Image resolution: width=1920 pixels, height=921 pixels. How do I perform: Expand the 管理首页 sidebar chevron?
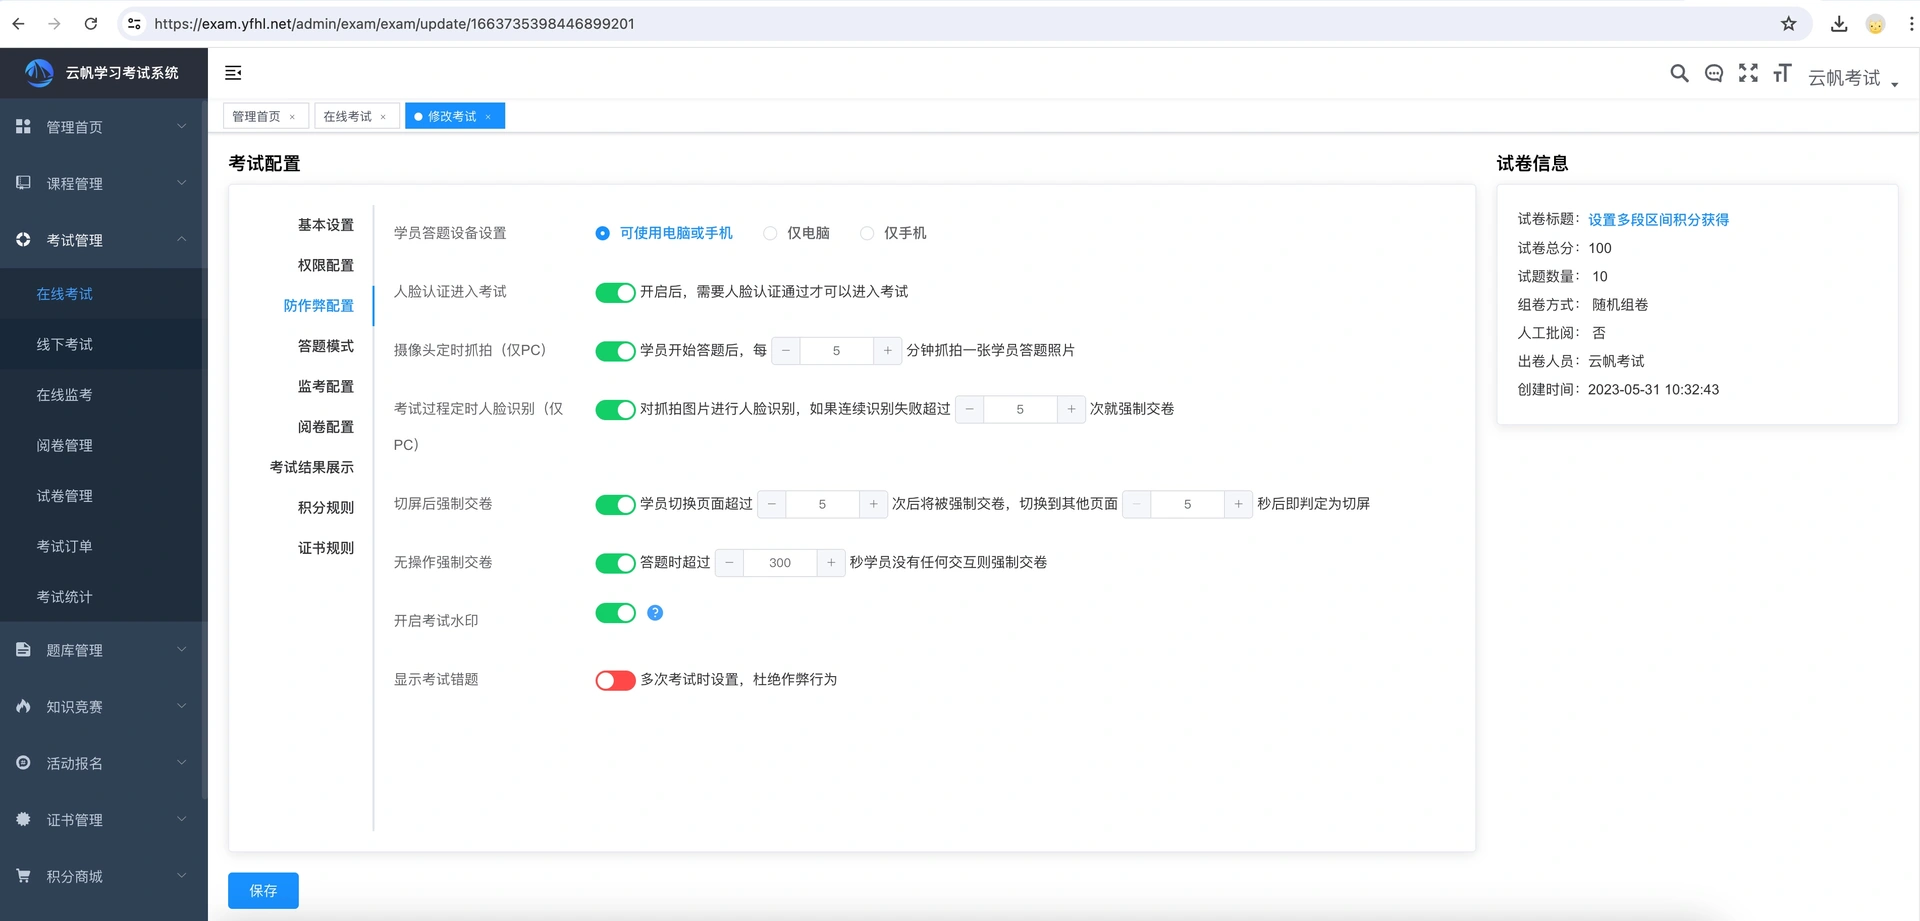point(182,126)
